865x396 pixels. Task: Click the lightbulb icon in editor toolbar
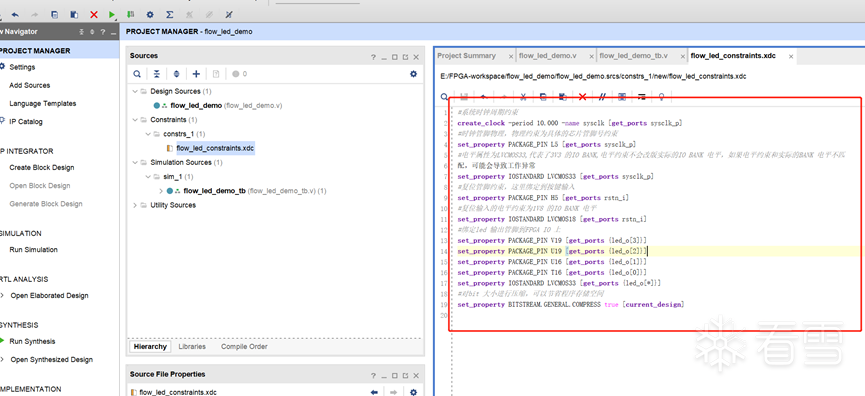coord(661,97)
